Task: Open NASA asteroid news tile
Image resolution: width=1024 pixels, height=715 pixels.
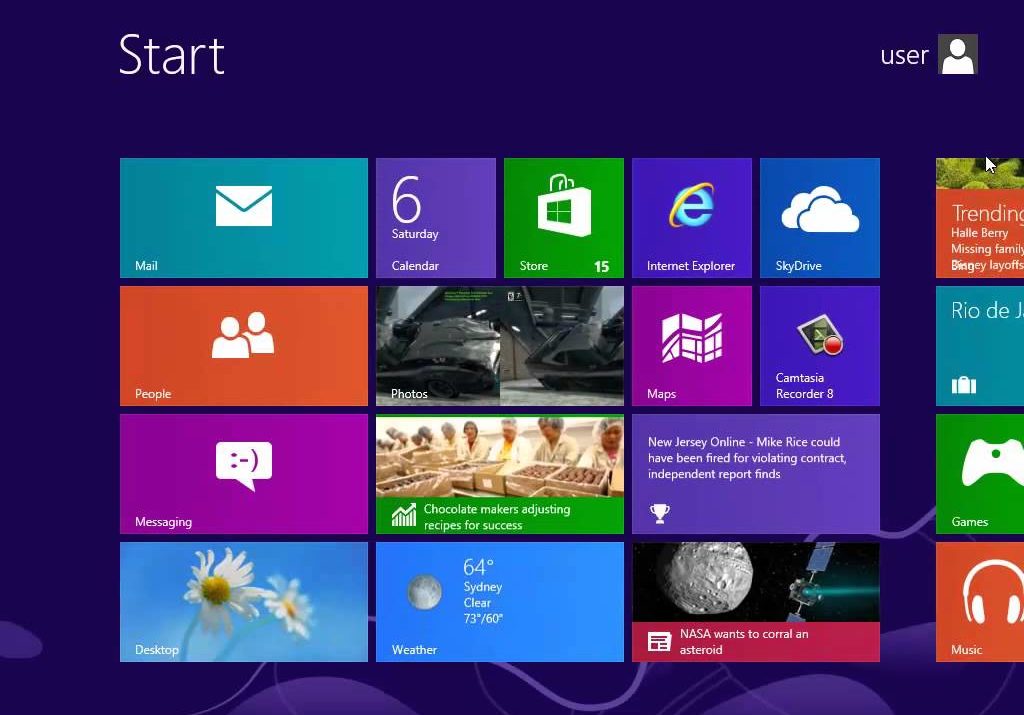Action: coord(755,602)
